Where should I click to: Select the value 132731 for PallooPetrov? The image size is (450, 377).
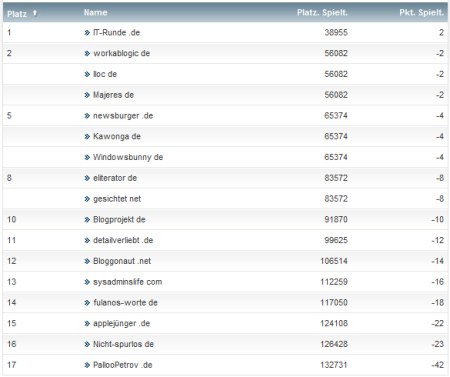(334, 365)
